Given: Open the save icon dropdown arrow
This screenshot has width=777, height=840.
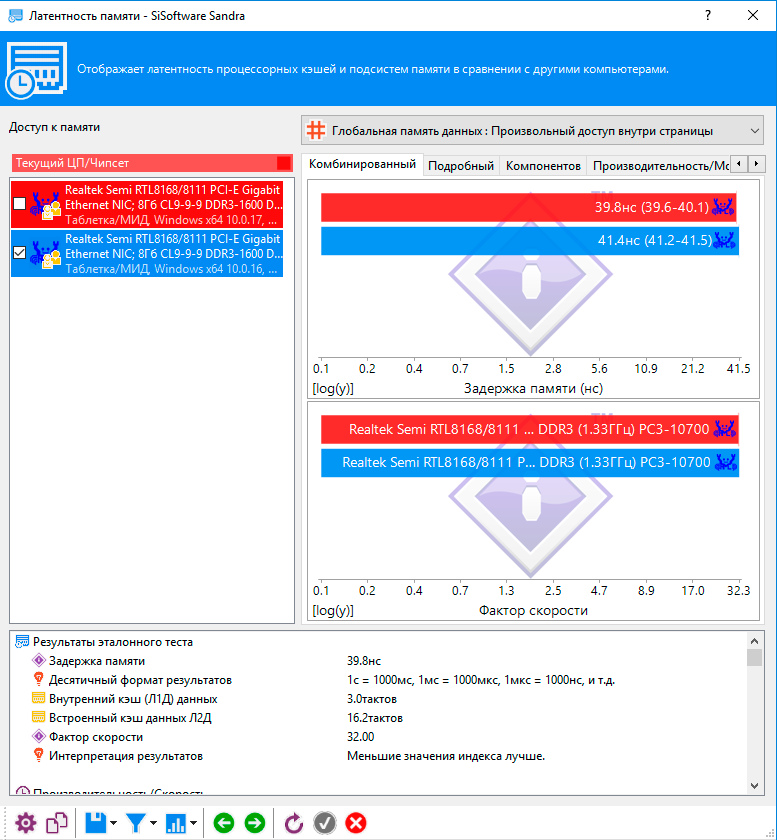Looking at the screenshot, I should [x=113, y=823].
